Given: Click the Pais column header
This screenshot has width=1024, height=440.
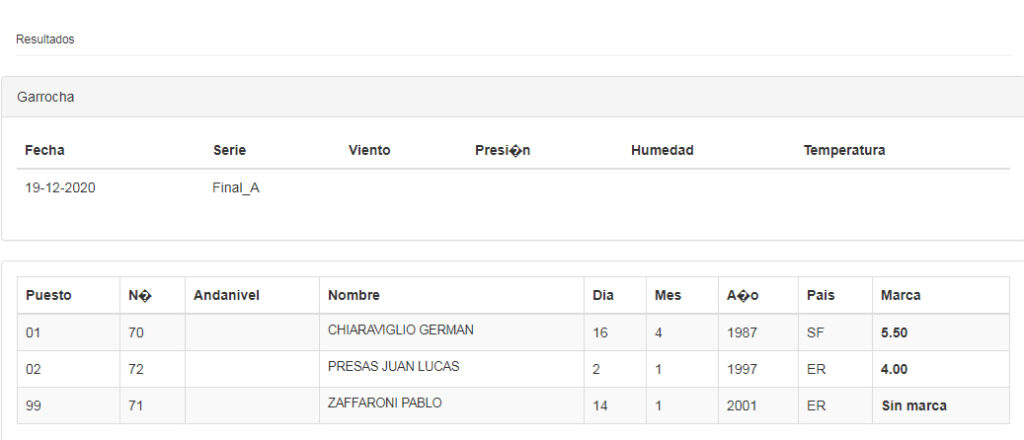Looking at the screenshot, I should pyautogui.click(x=820, y=295).
